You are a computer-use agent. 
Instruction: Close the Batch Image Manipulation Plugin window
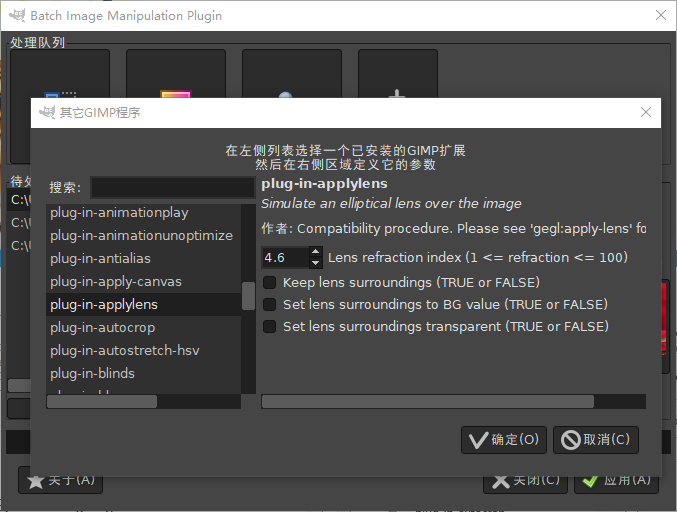661,16
